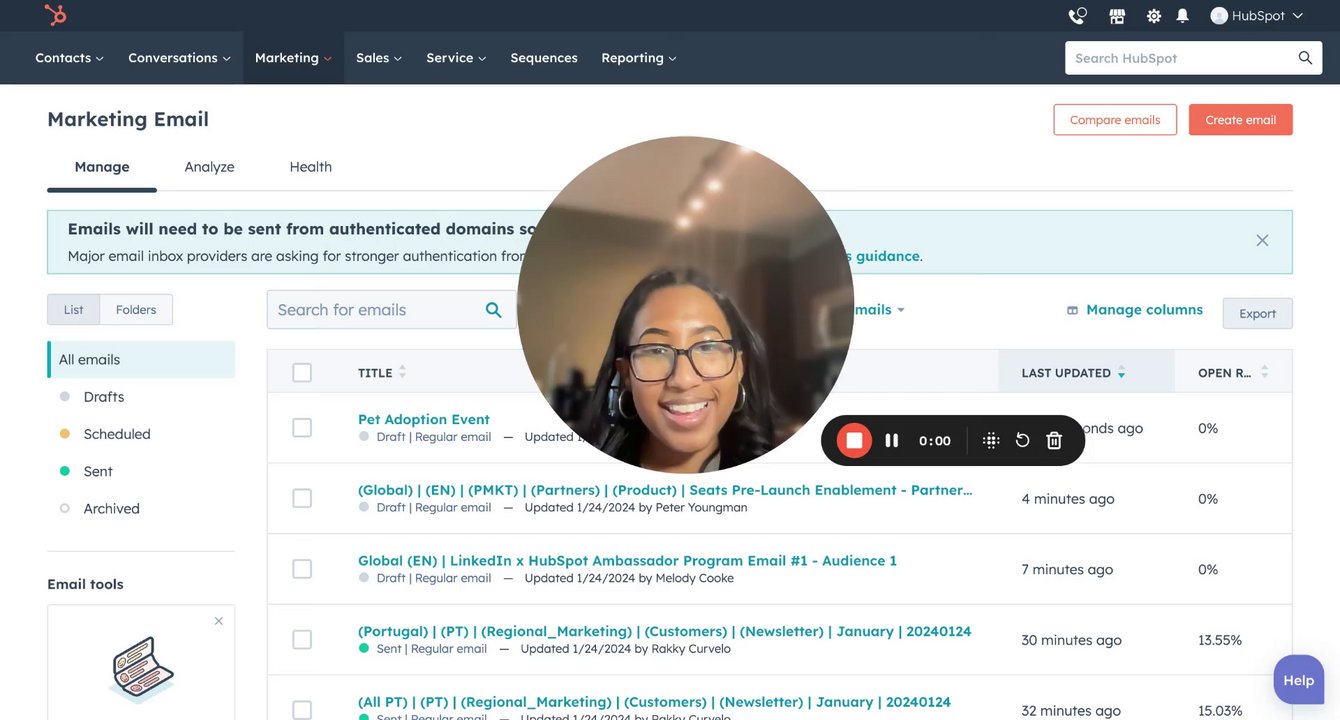
Task: Check the All PT January newsletter row checkbox
Action: pos(302,710)
